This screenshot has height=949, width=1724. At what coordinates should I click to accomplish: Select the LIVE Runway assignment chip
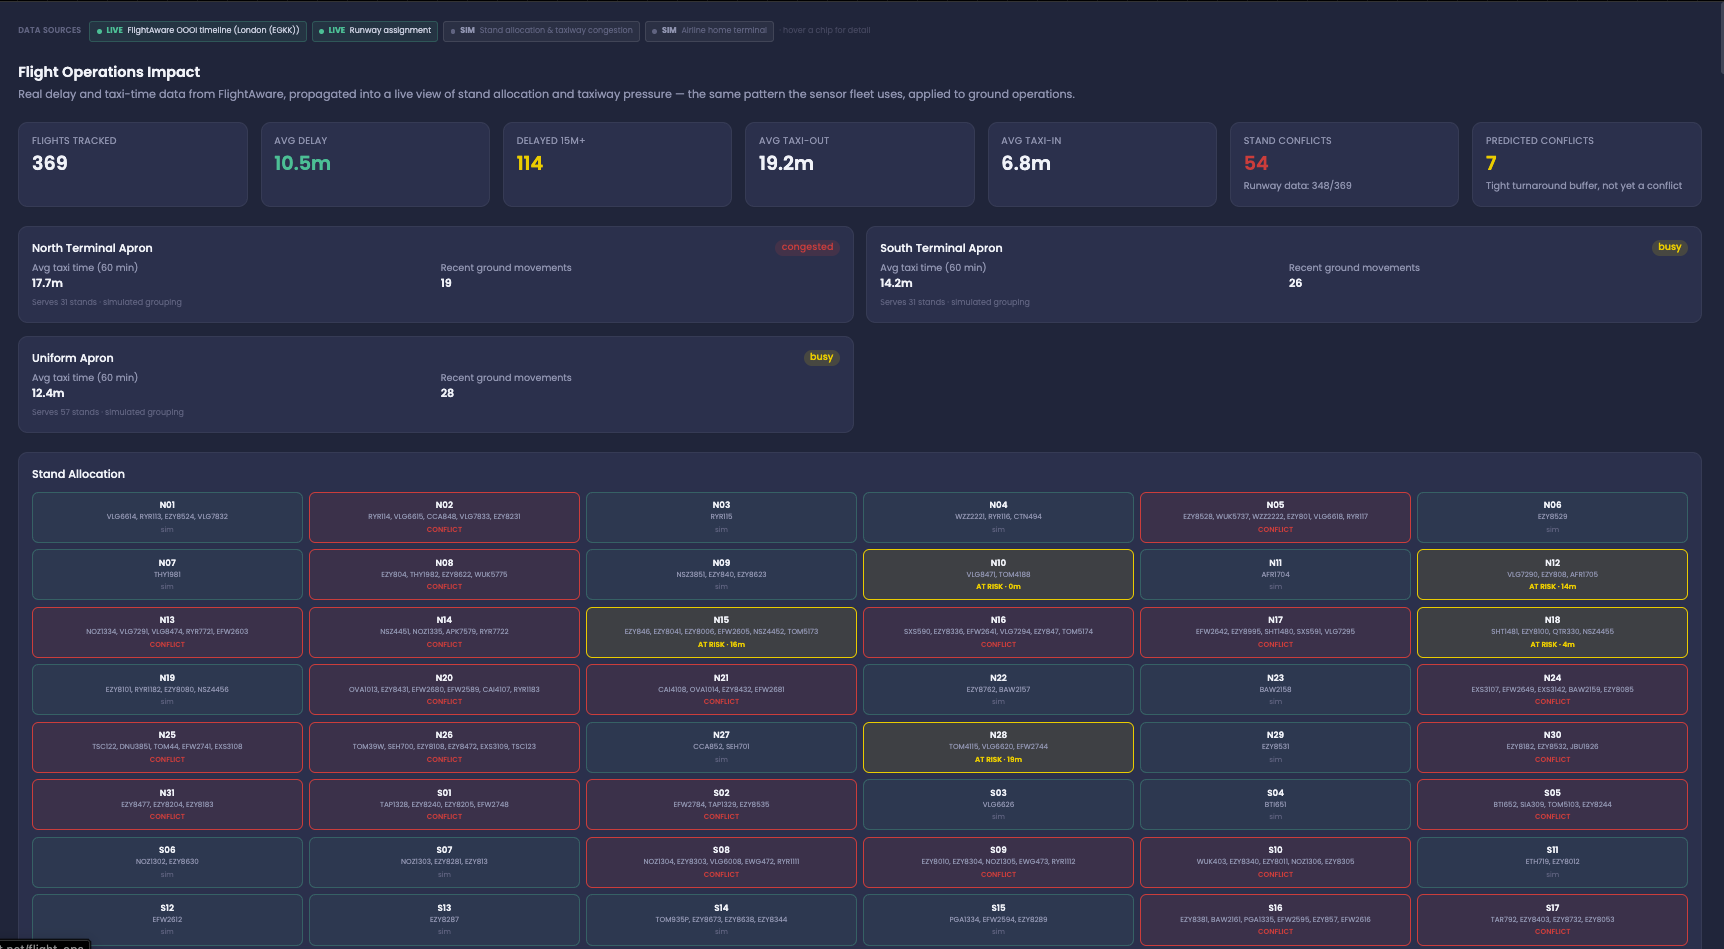[375, 31]
